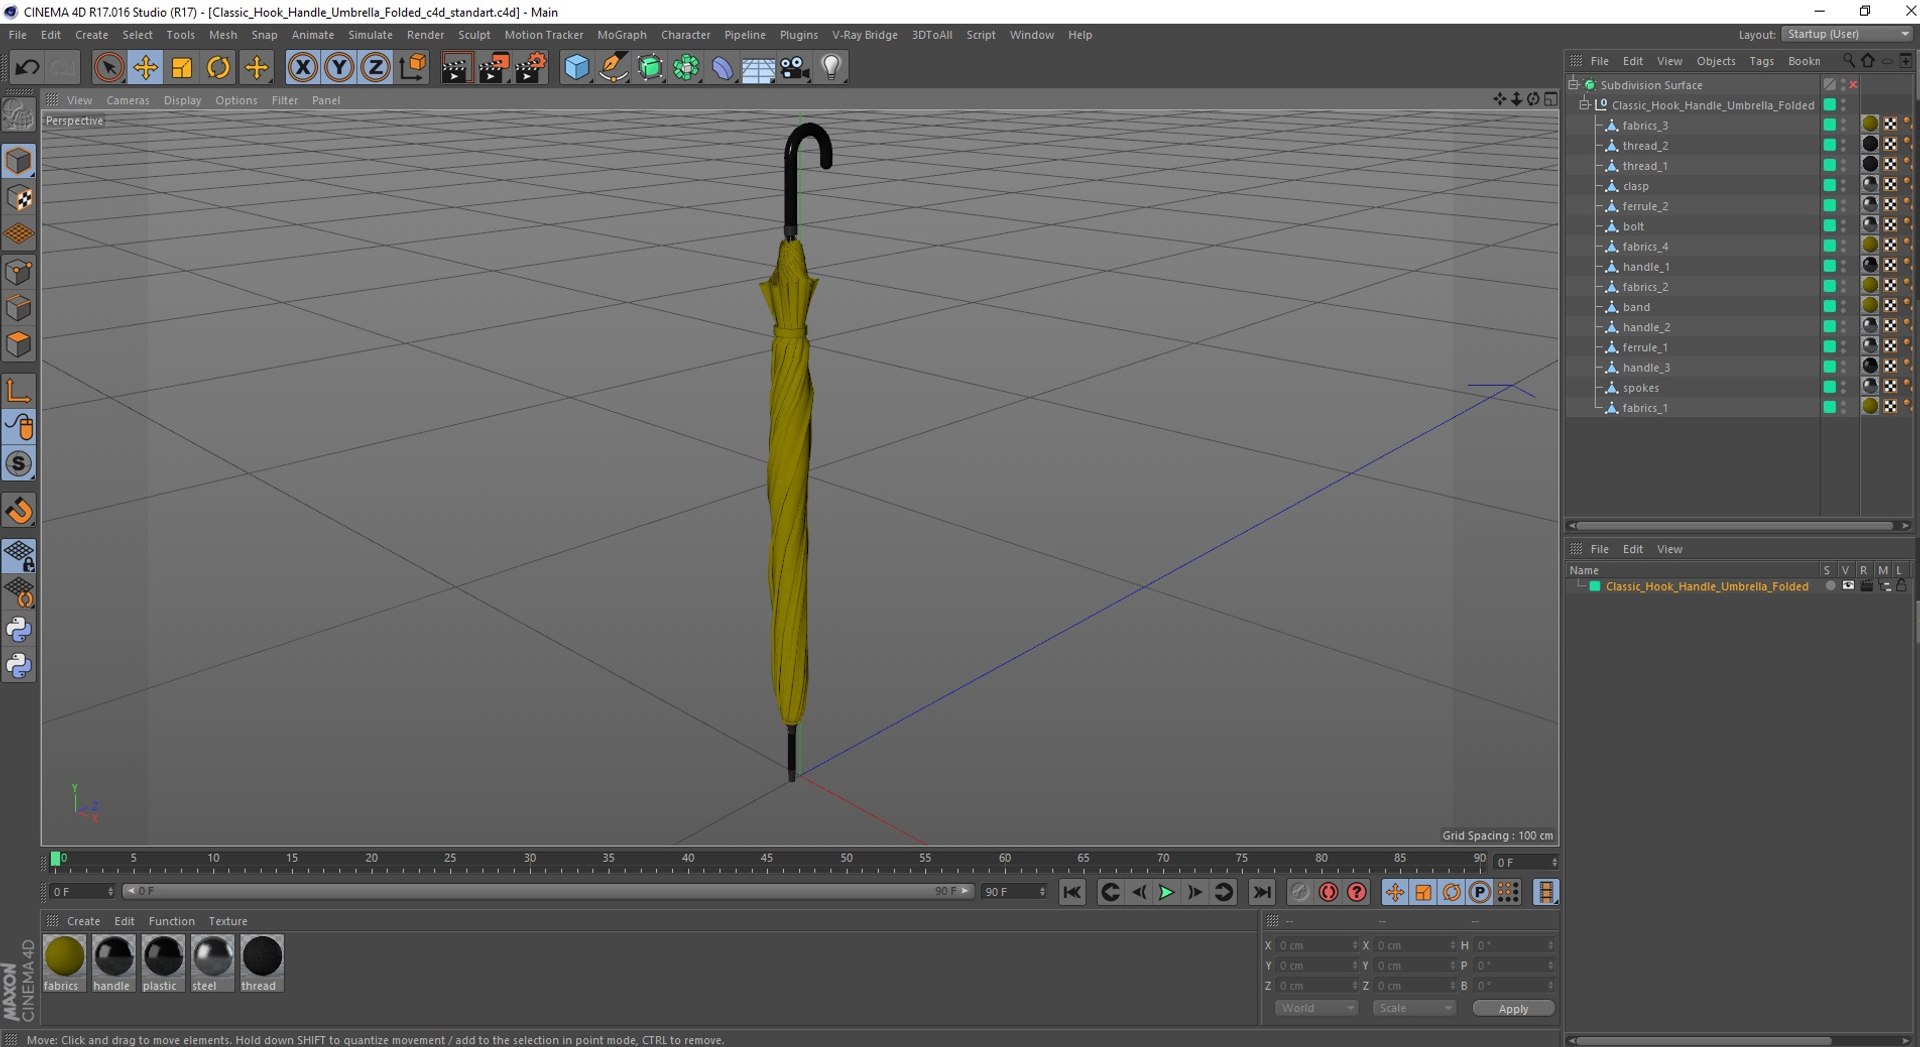Toggle Z-axis lock
This screenshot has height=1047, width=1920.
coord(375,67)
